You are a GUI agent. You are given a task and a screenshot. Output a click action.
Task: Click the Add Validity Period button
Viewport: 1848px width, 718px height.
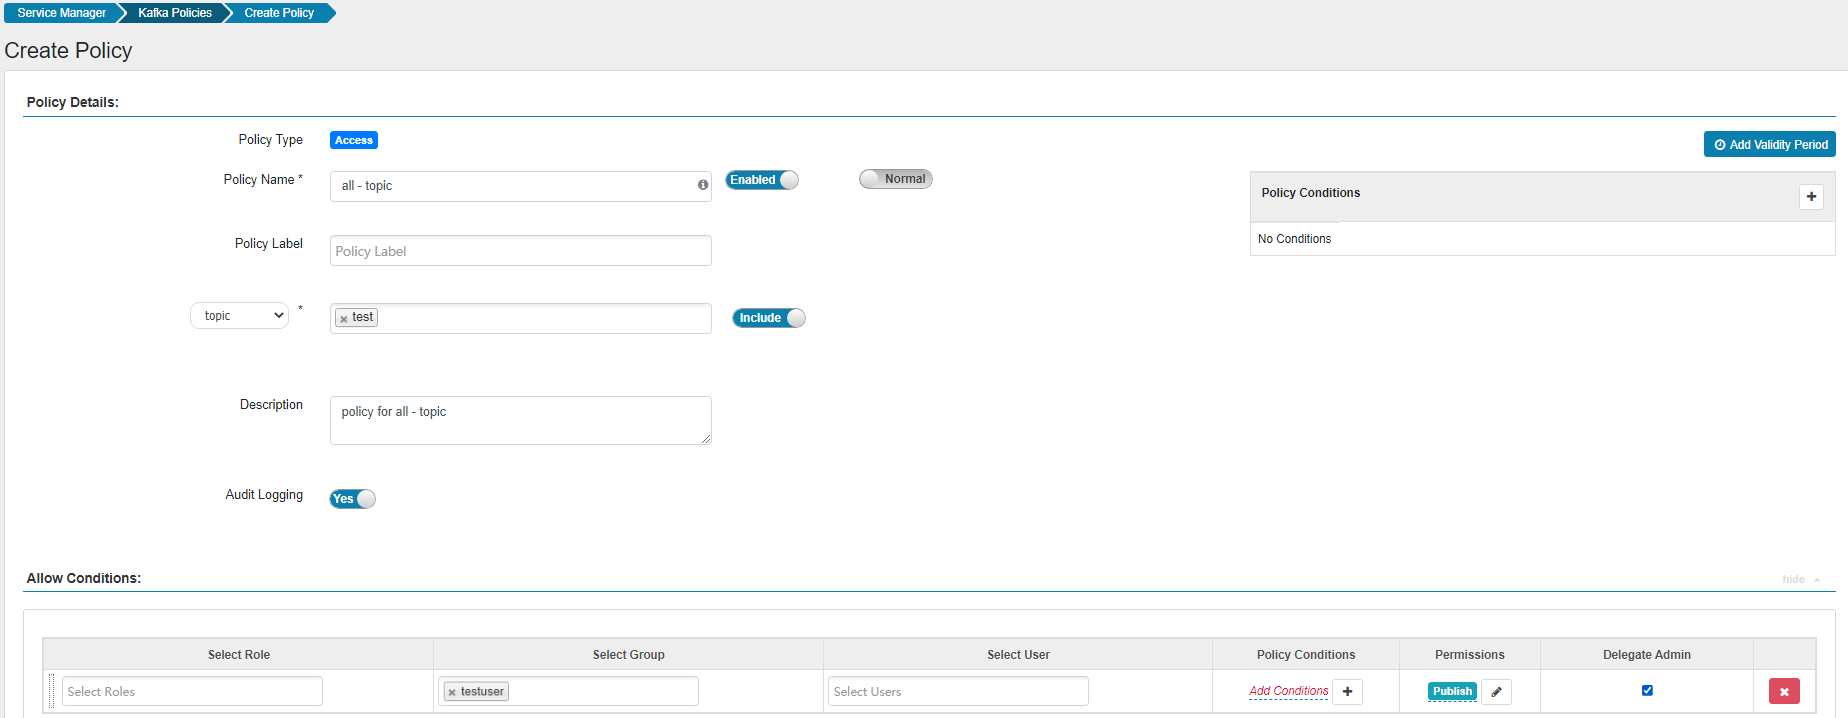click(1769, 145)
